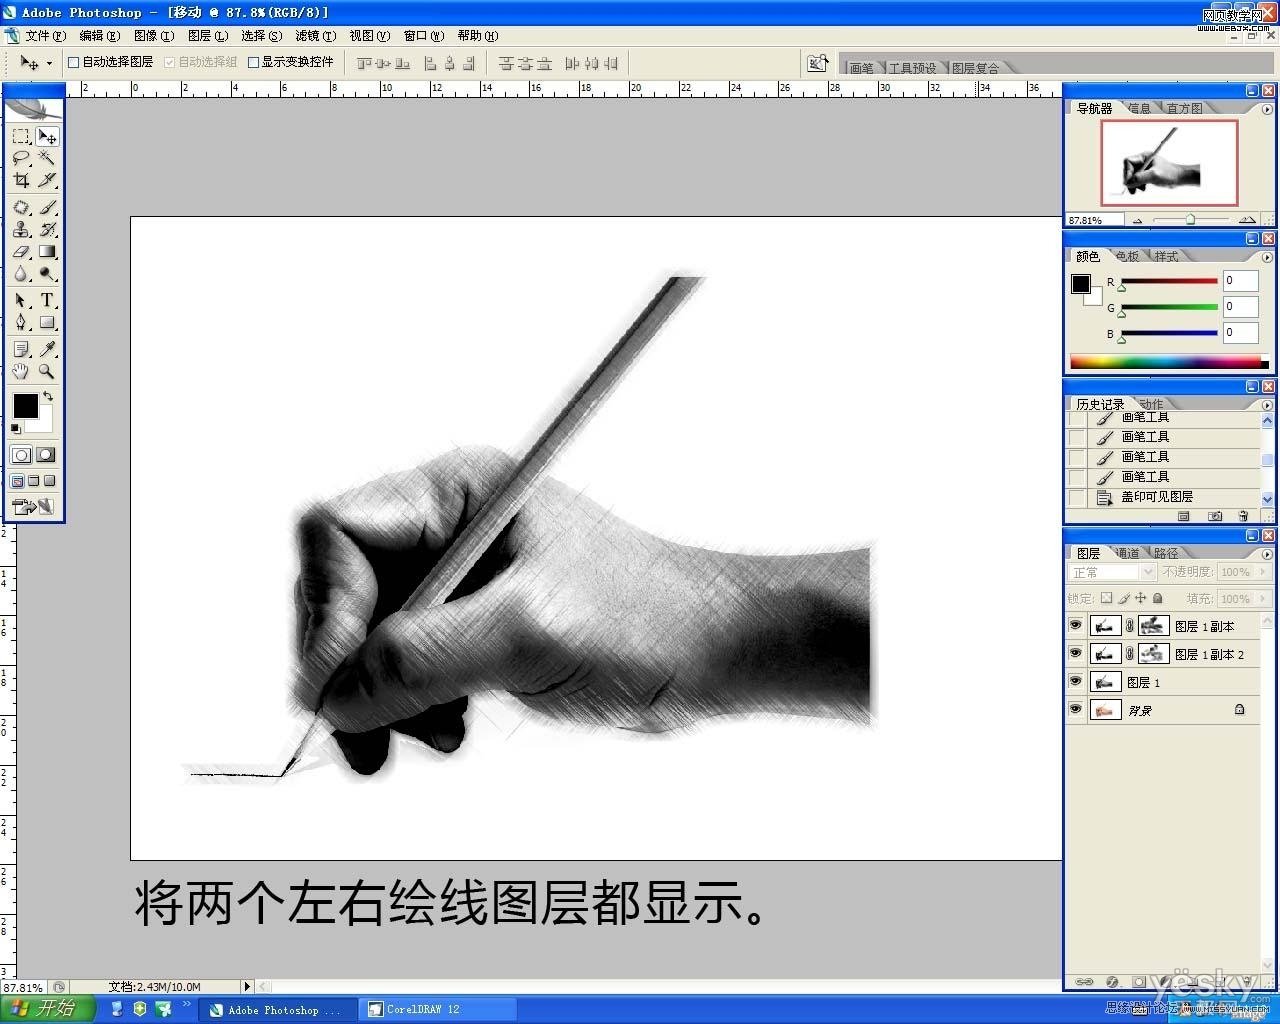The height and width of the screenshot is (1024, 1280).
Task: Open the 文件 (File) menu
Action: 45,36
